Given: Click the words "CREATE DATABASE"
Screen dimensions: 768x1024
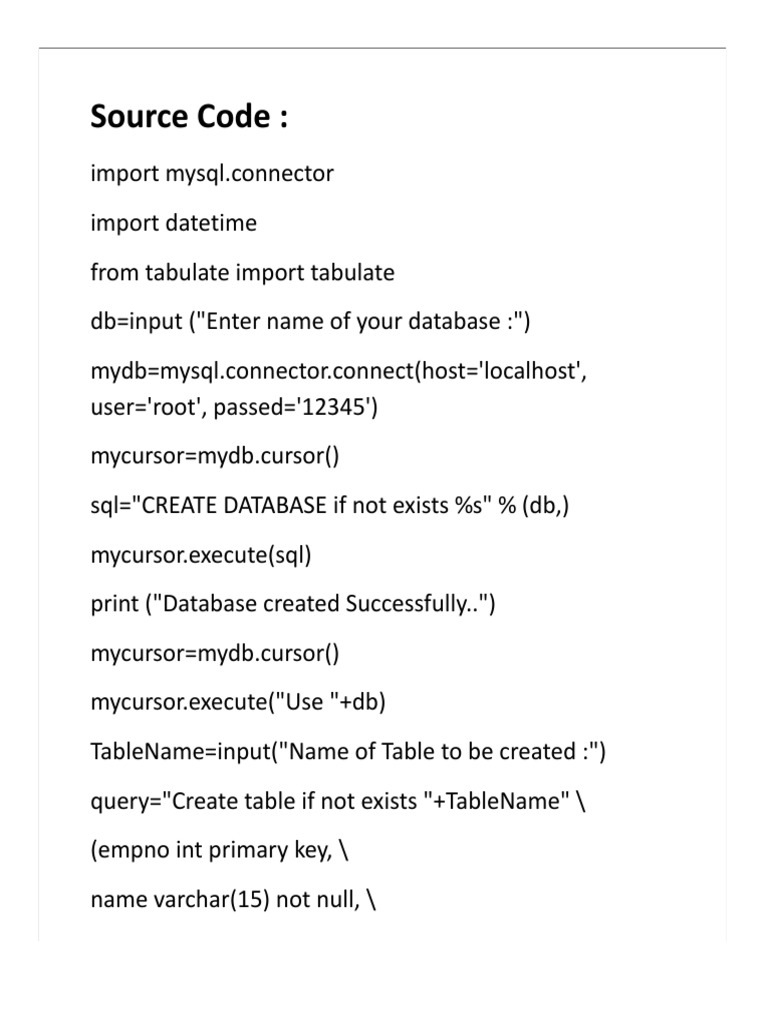Looking at the screenshot, I should [x=235, y=506].
